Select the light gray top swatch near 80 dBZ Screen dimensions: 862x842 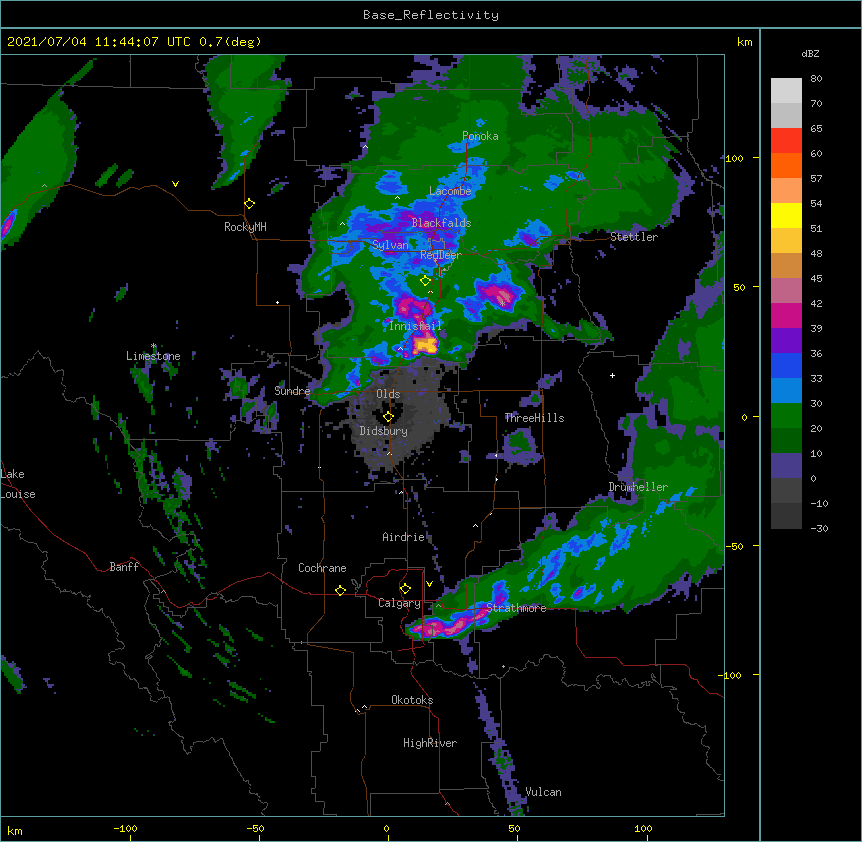click(x=786, y=91)
